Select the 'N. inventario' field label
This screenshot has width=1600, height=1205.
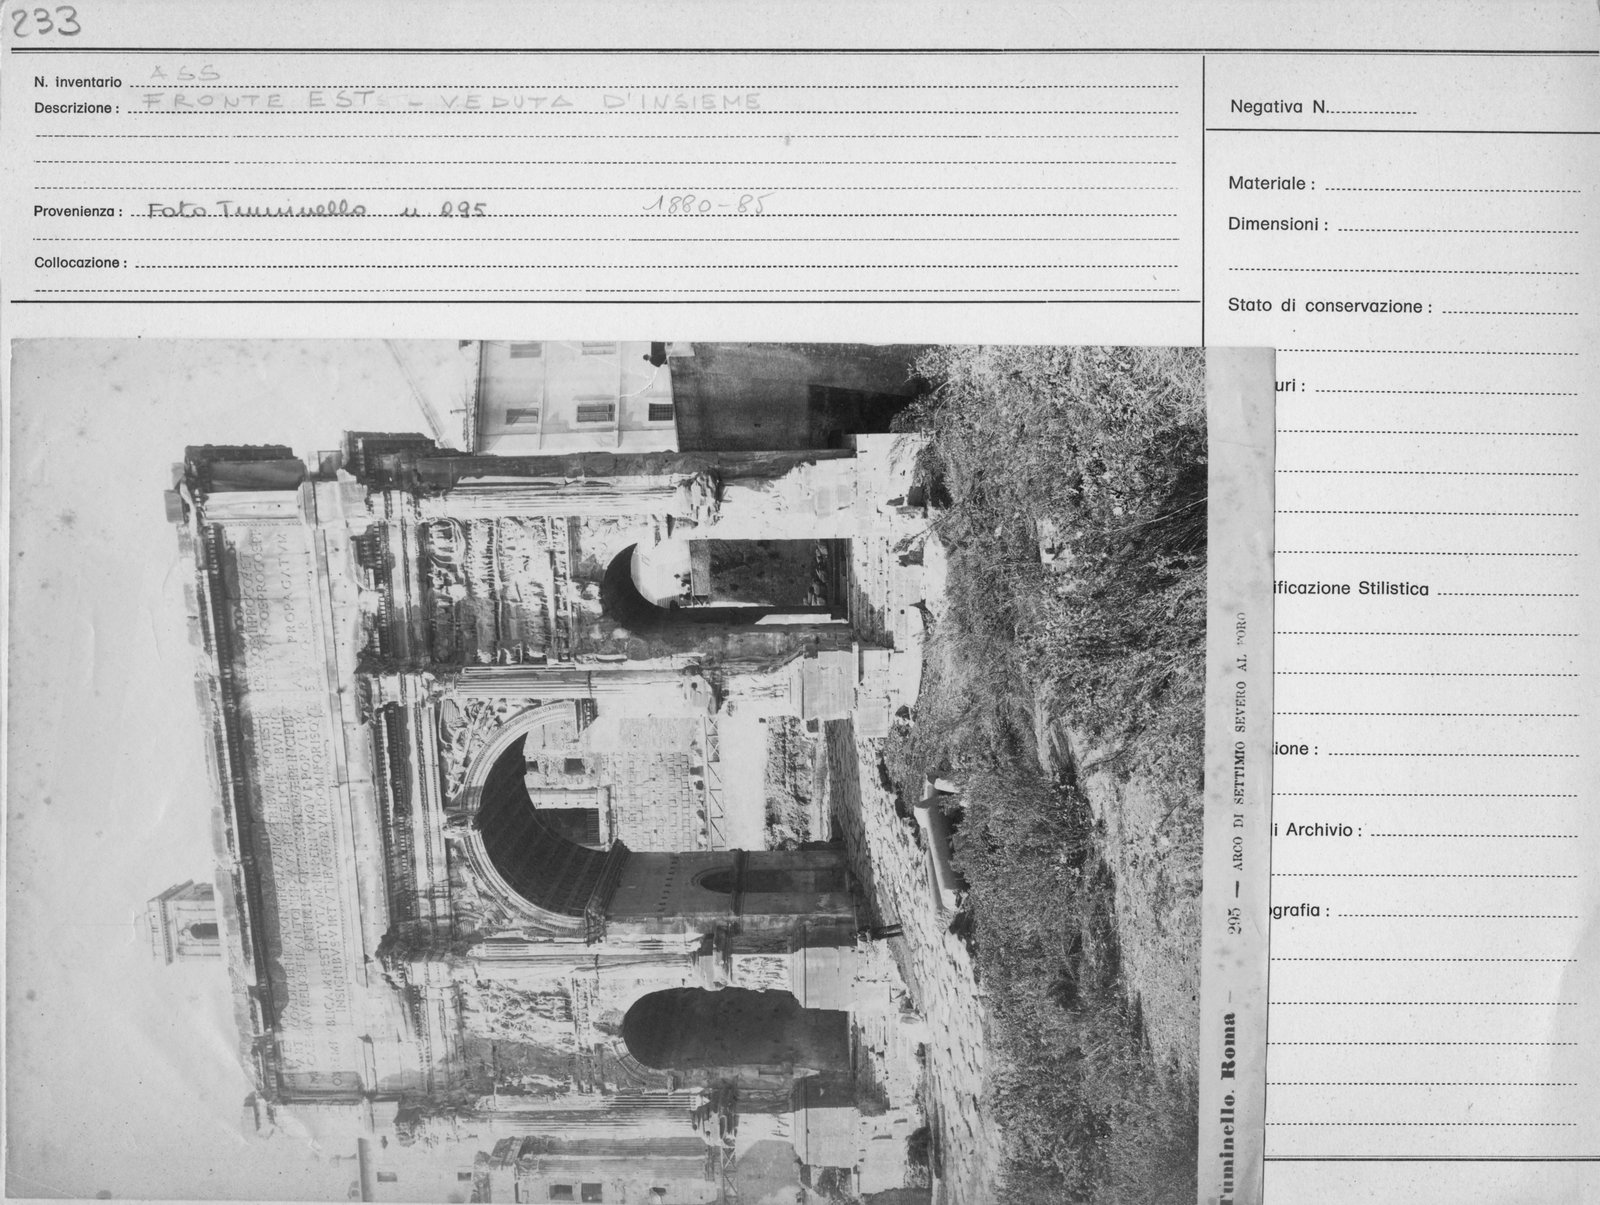coord(78,82)
